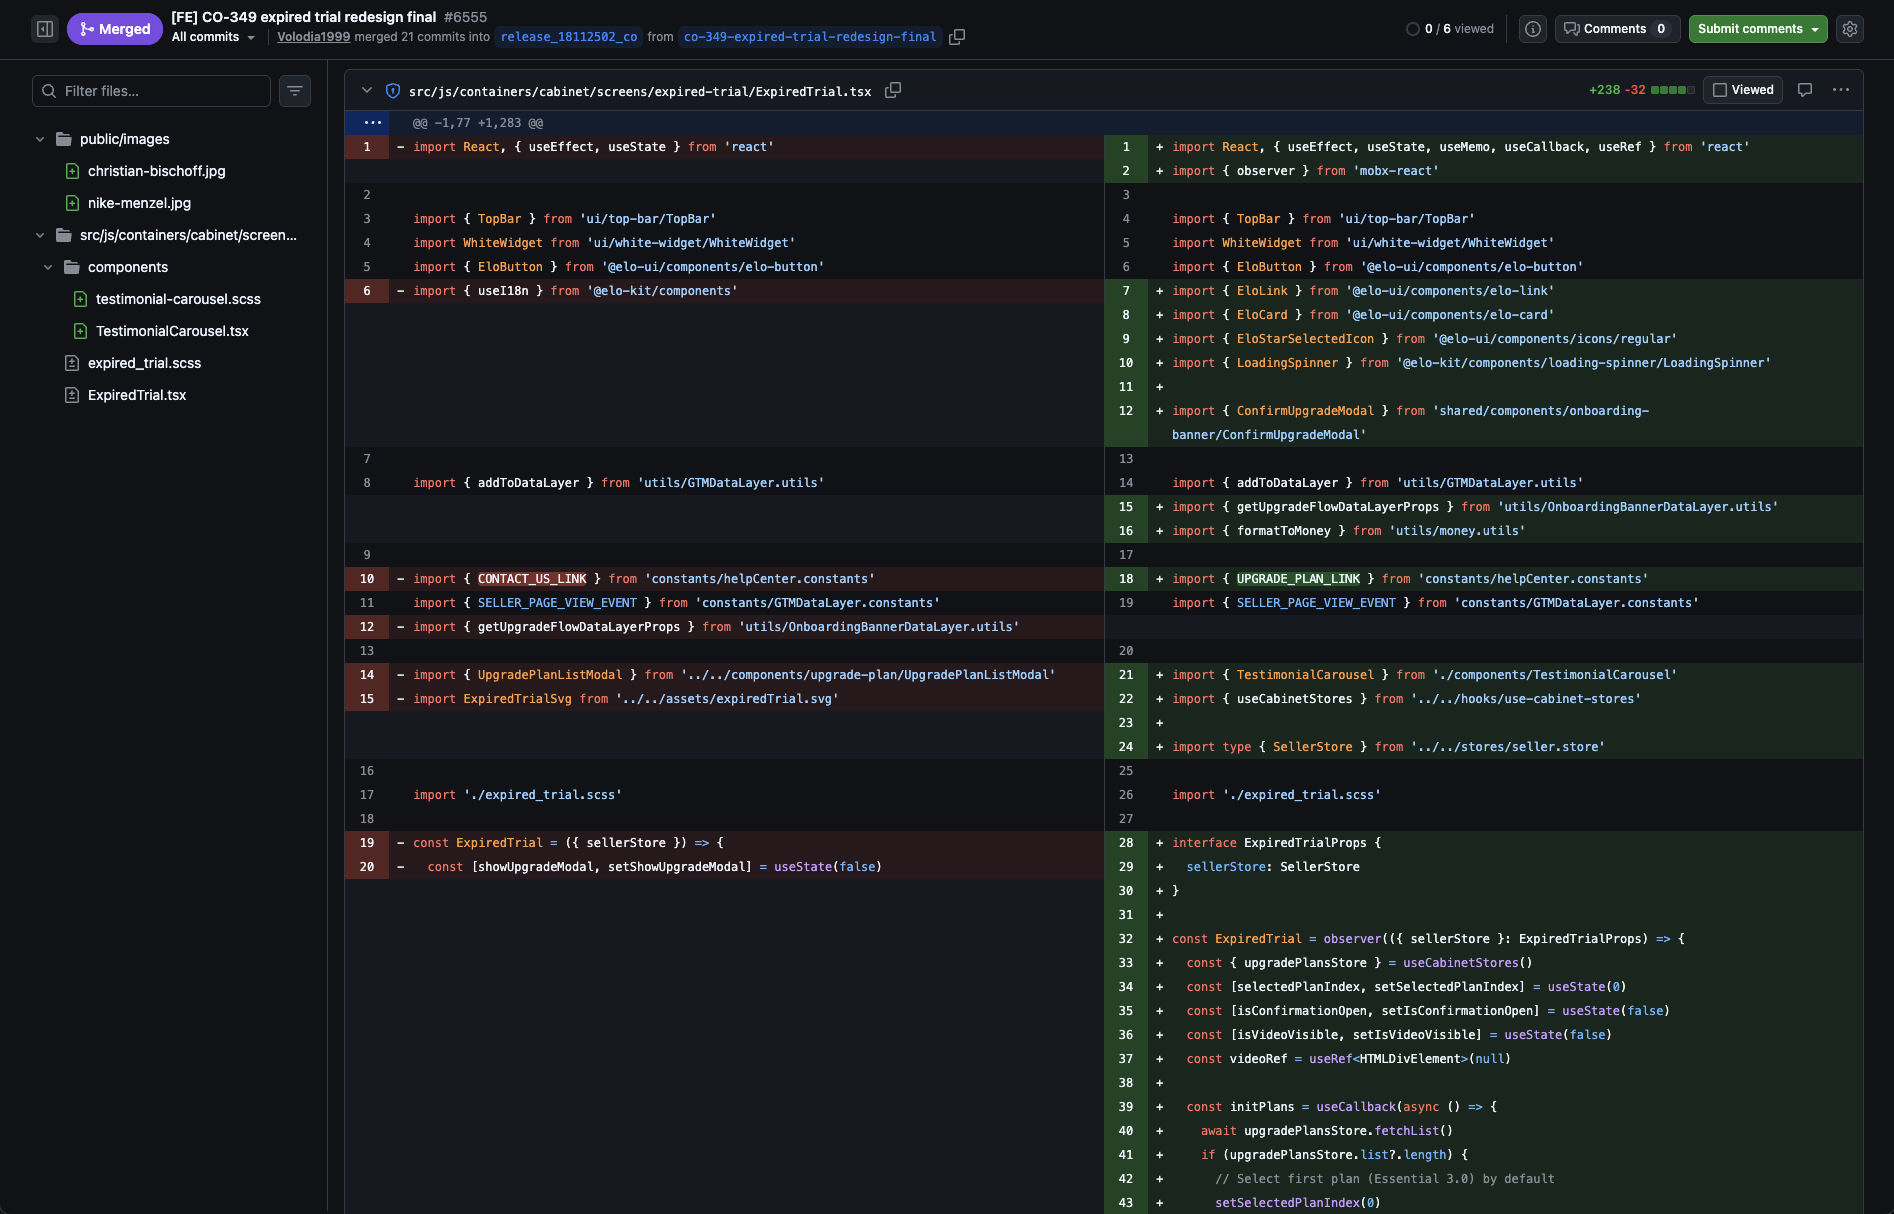Viewport: 1894px width, 1214px height.
Task: Open Volodia1999's profile link
Action: point(312,36)
